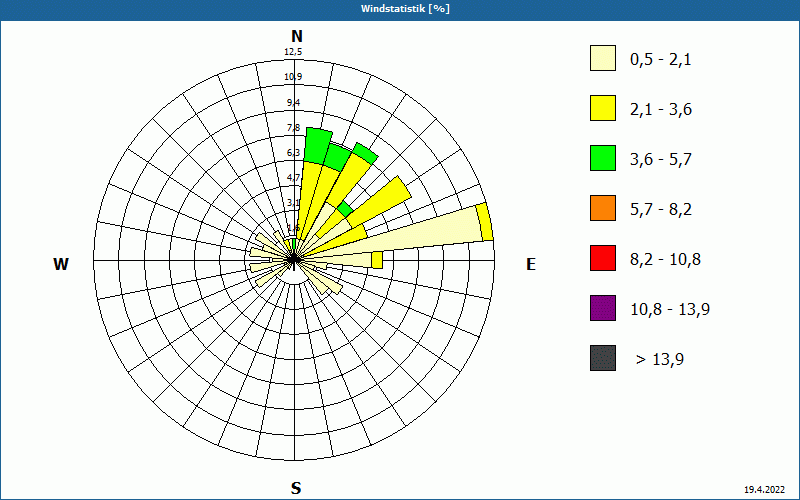Click the small yellow segment on the east bar
Screen dimensions: 800x500
tap(377, 260)
